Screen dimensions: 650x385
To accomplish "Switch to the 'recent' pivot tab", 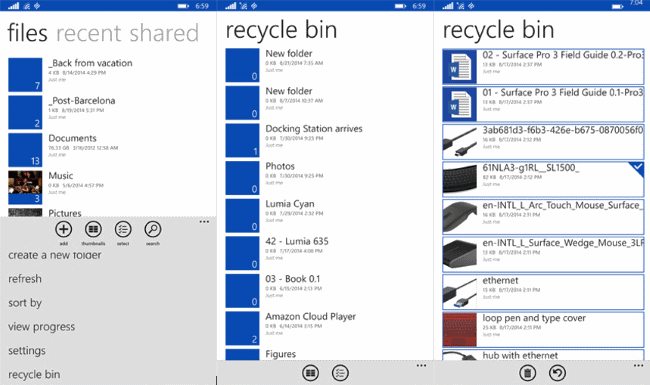I will click(89, 33).
